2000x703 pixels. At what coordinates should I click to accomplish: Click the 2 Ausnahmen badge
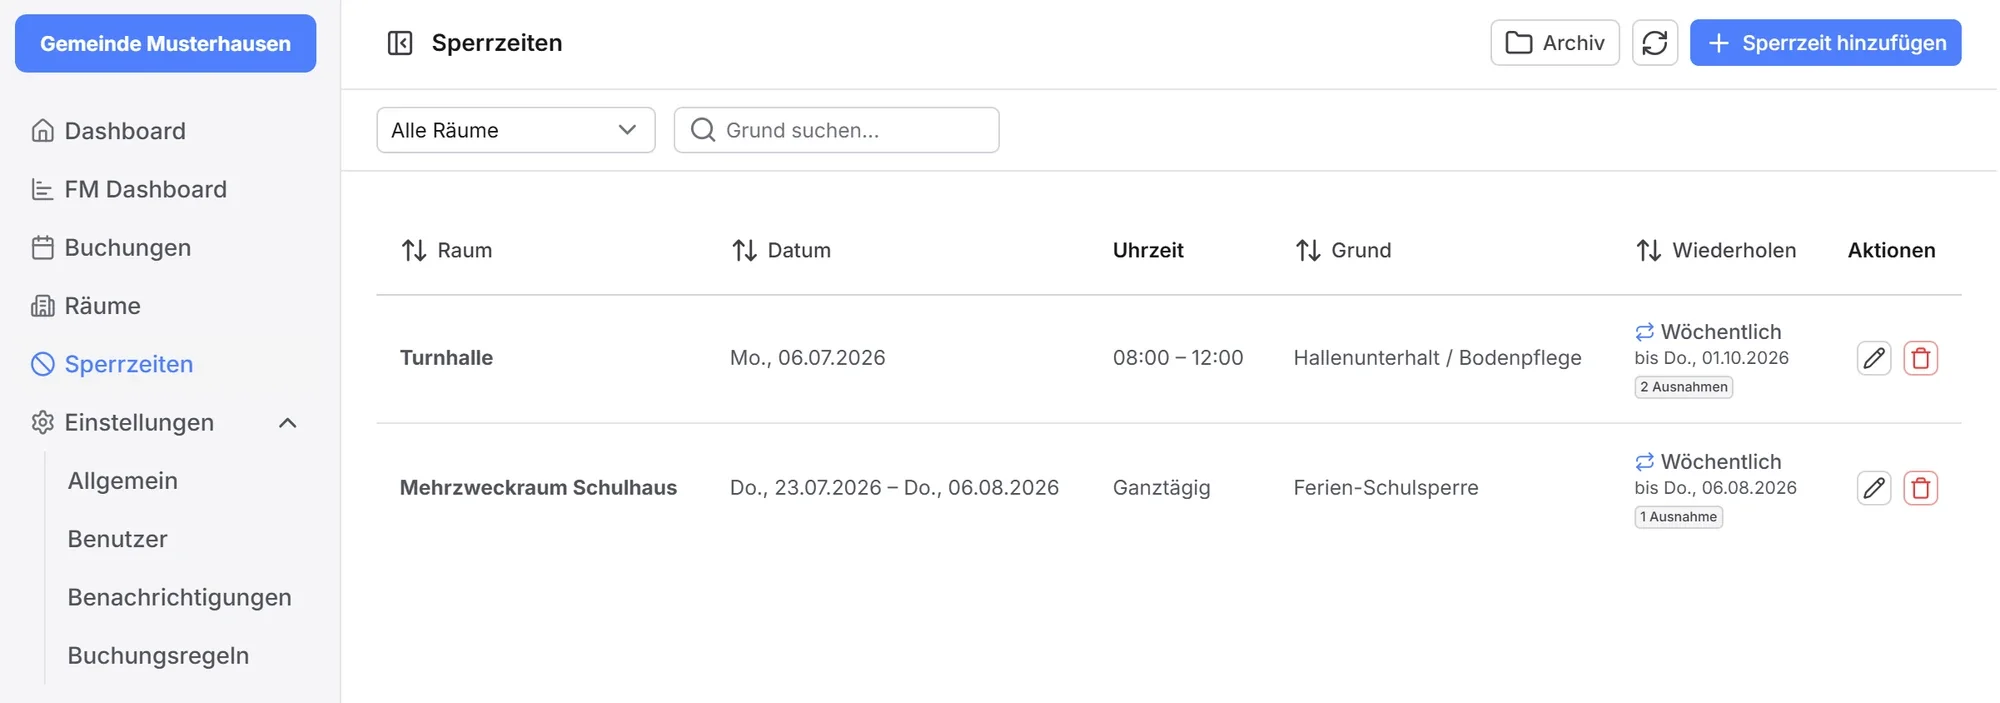[1684, 387]
